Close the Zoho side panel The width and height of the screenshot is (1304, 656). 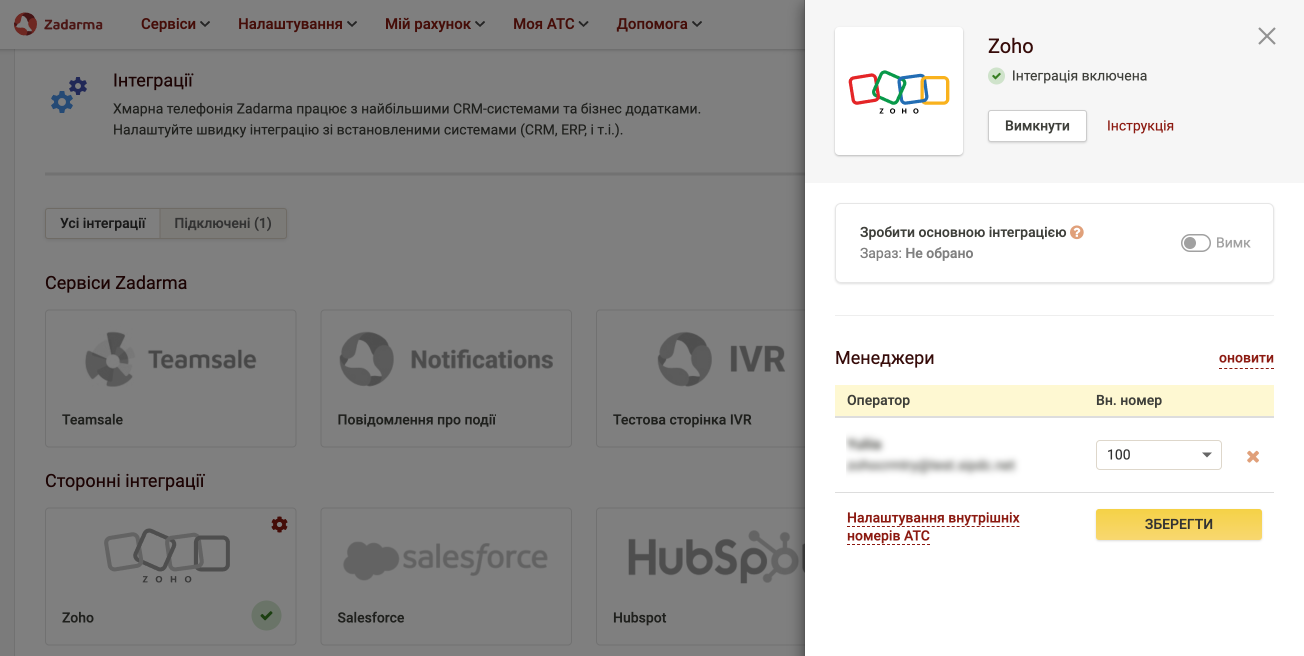pos(1267,37)
